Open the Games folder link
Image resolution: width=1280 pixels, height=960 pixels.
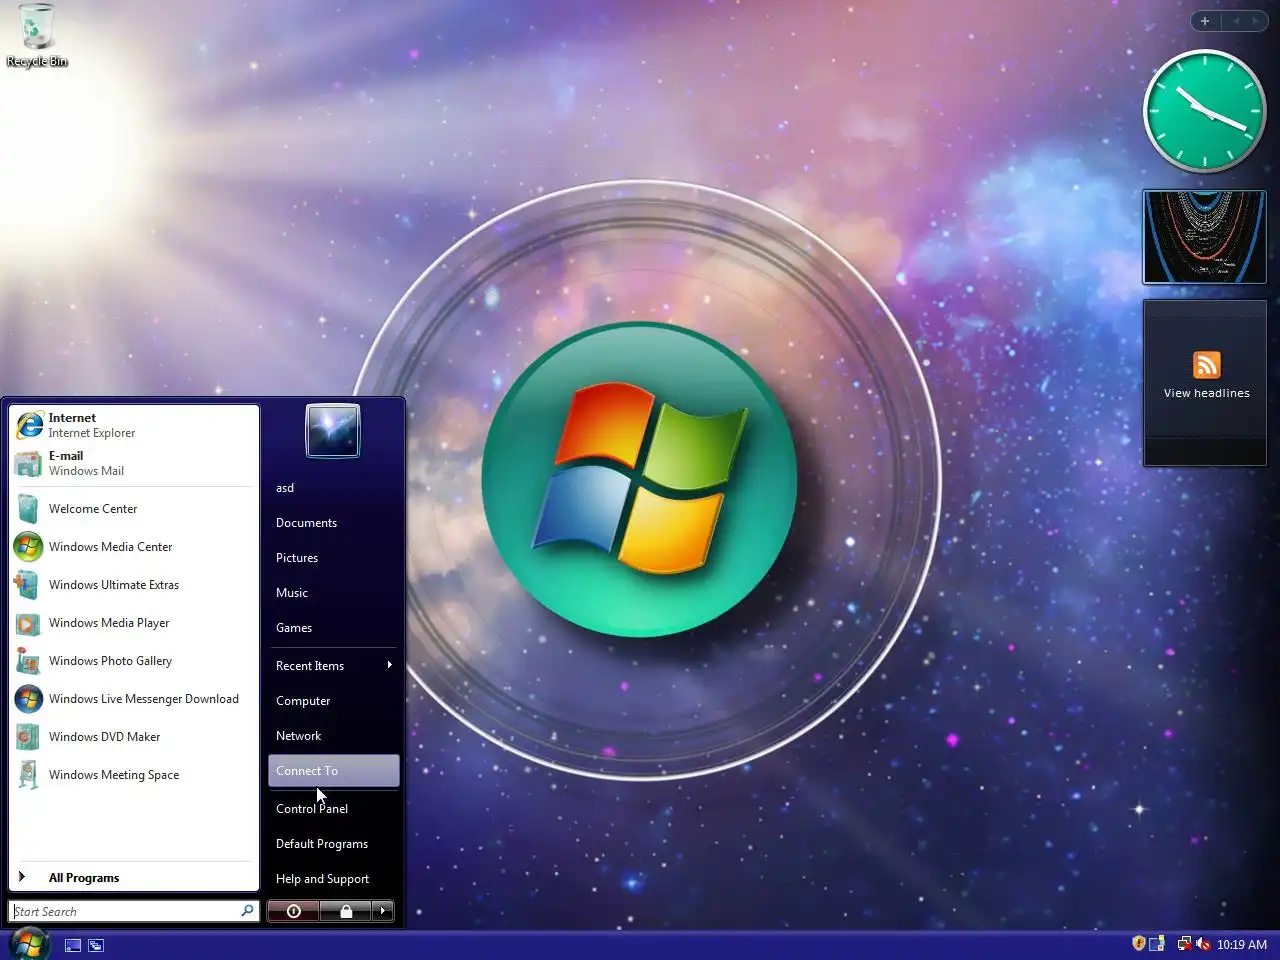tap(334, 628)
